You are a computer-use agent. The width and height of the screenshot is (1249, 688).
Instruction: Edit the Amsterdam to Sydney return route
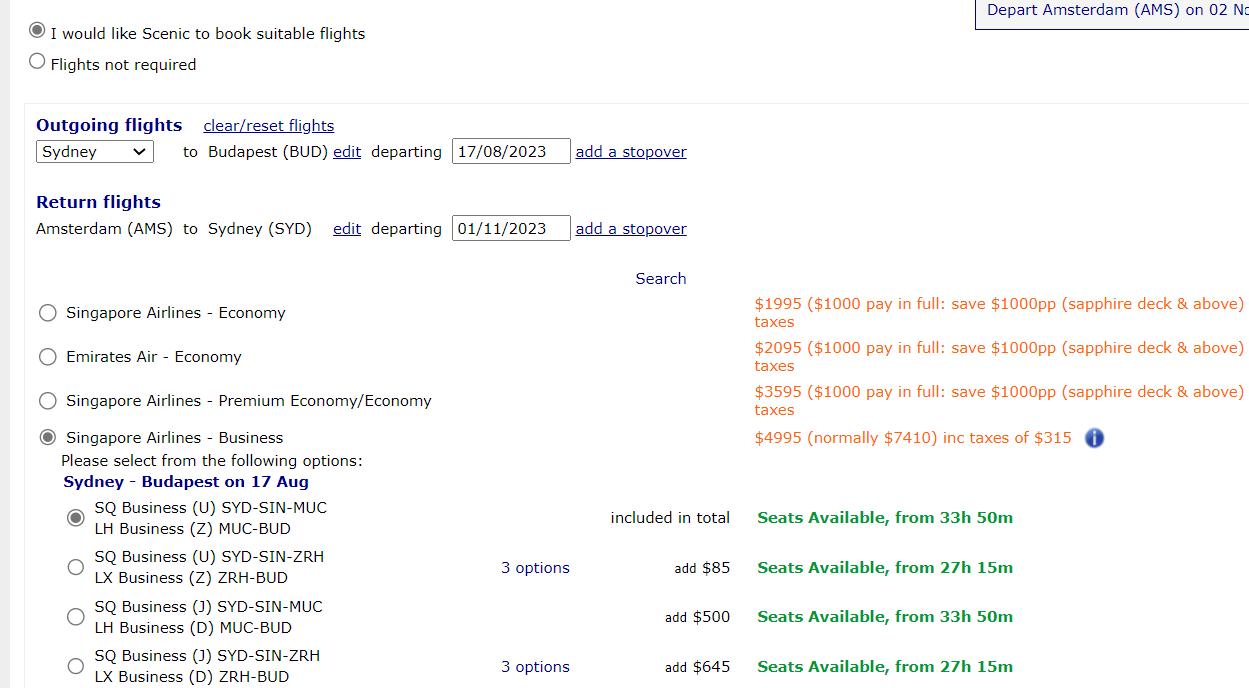(347, 229)
